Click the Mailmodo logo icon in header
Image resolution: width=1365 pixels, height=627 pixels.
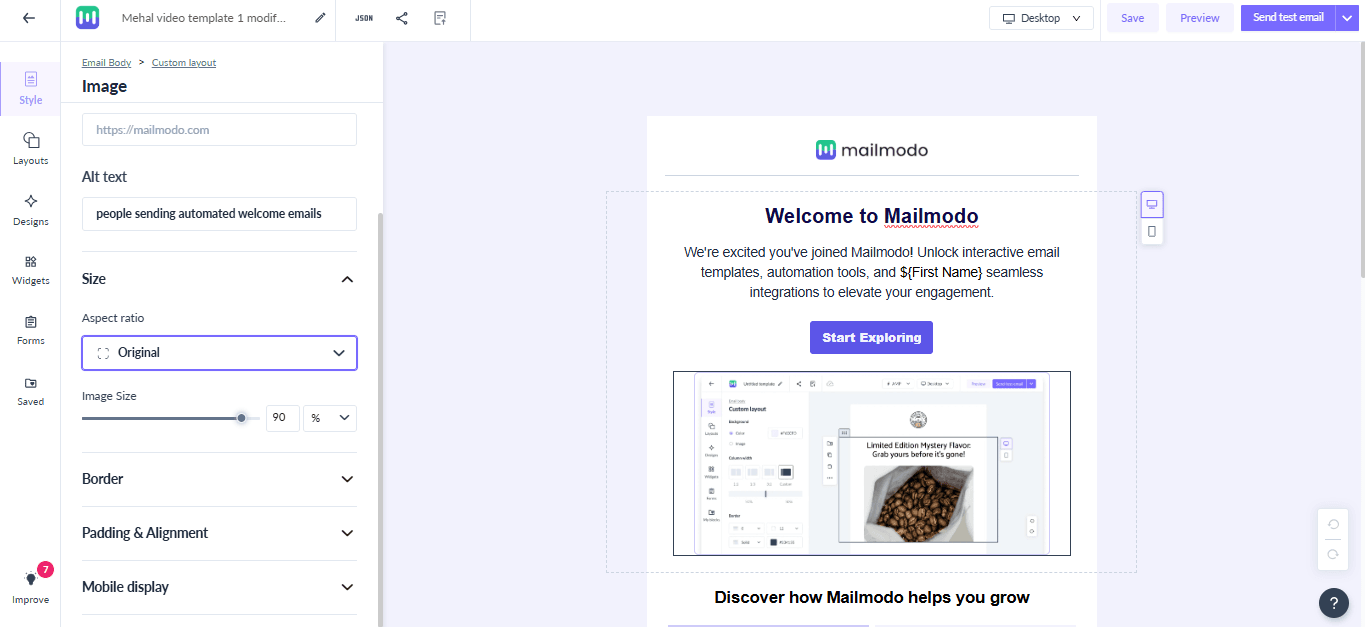coord(88,18)
